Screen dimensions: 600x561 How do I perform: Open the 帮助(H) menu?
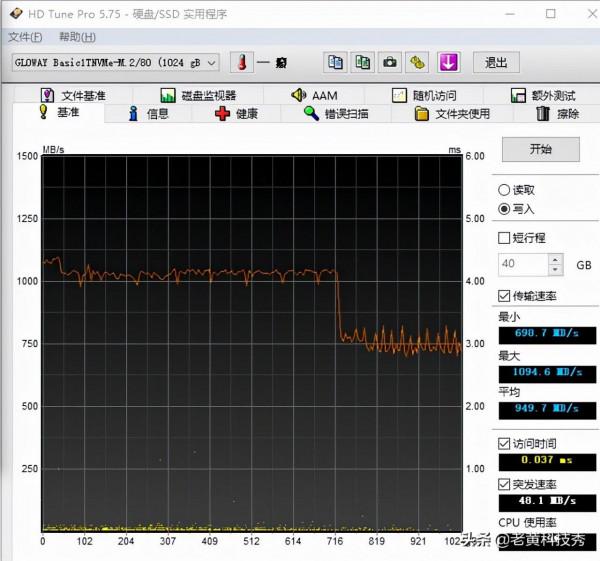coord(77,37)
